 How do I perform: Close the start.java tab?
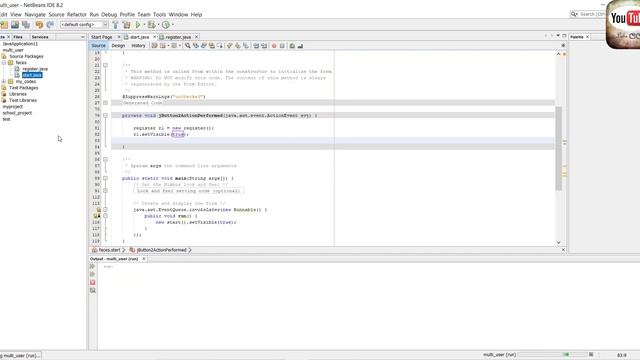coord(154,37)
